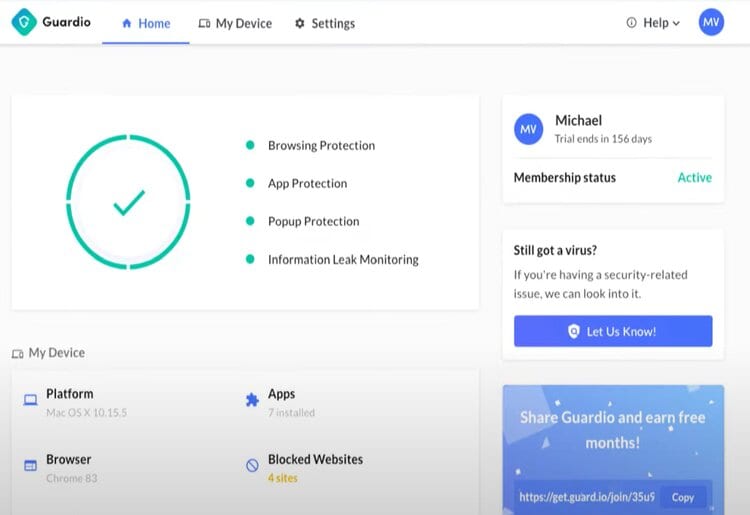Click the My Device section heading icon
This screenshot has height=515, width=750.
tap(18, 354)
